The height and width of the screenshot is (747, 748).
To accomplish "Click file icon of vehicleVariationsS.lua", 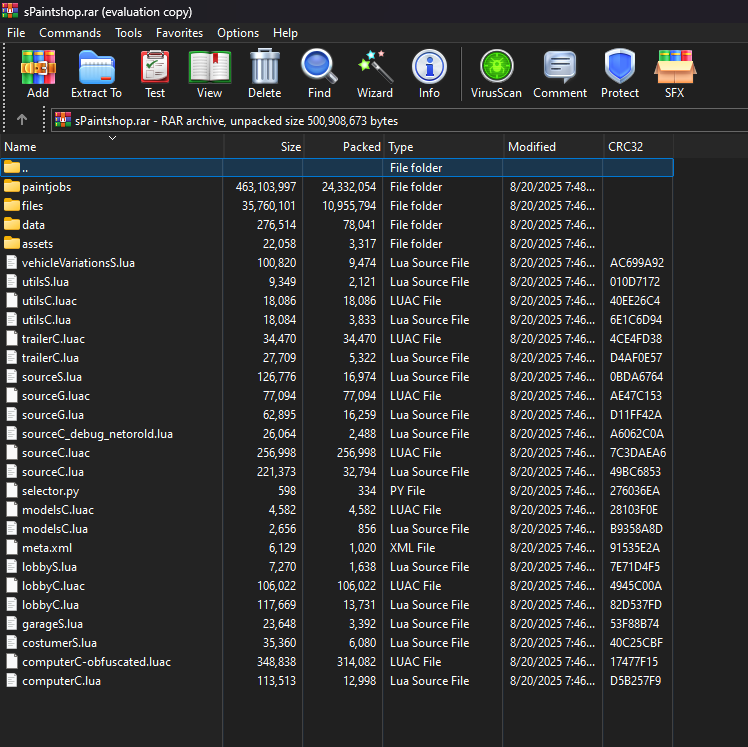I will (x=12, y=263).
